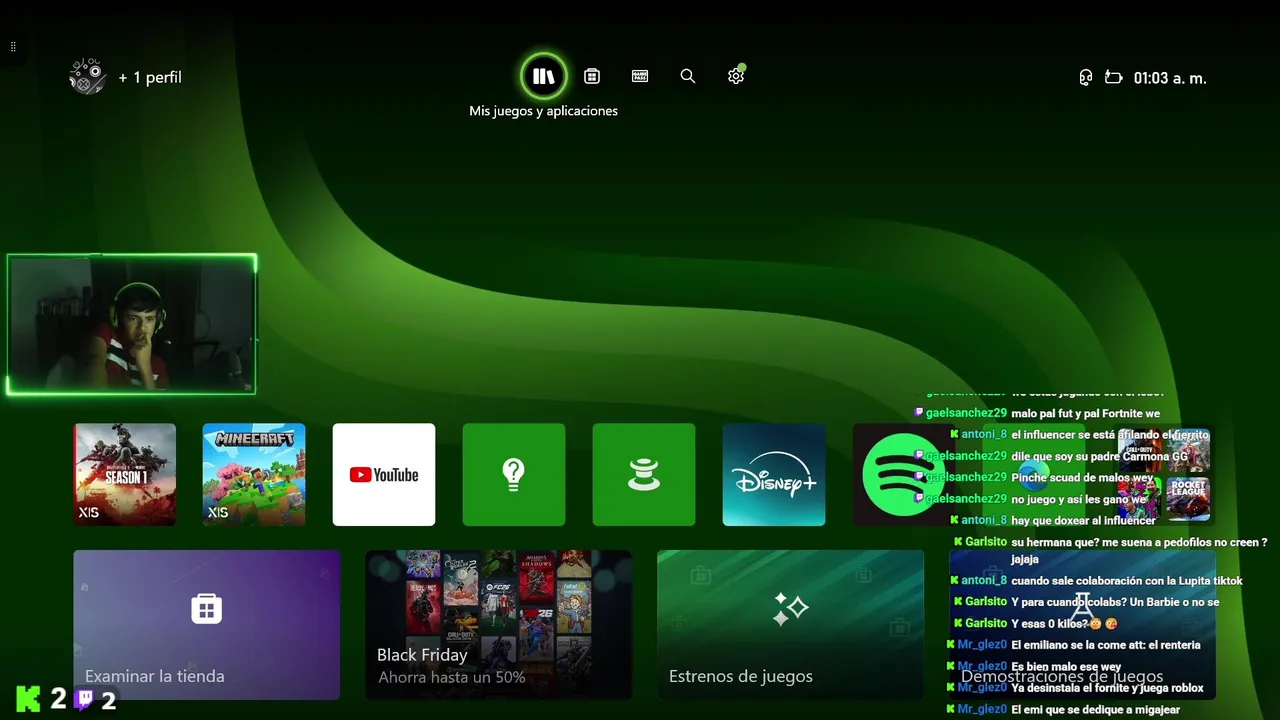Select chat message 'no juego y así les gano we'
Screen dimensions: 1280x720
[1078, 499]
